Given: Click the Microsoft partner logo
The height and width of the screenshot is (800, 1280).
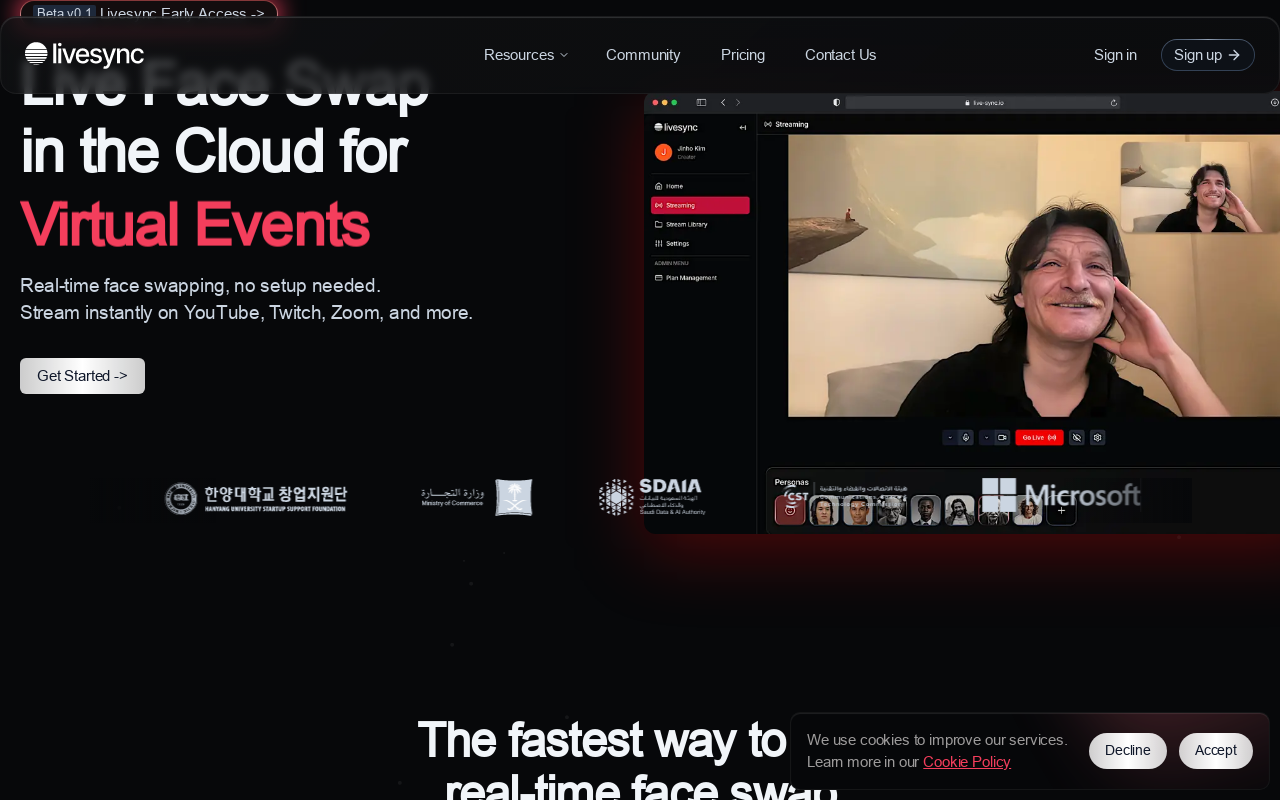Looking at the screenshot, I should [1061, 495].
